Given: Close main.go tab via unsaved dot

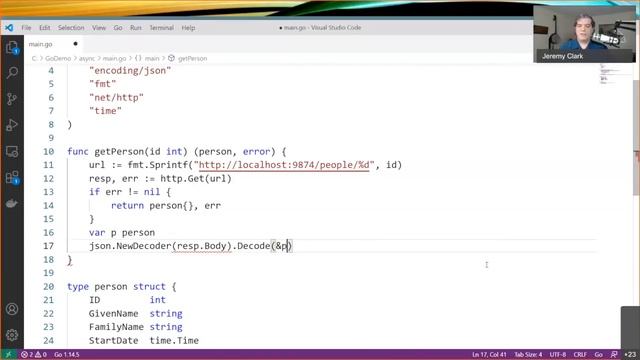Looking at the screenshot, I should 76,44.
